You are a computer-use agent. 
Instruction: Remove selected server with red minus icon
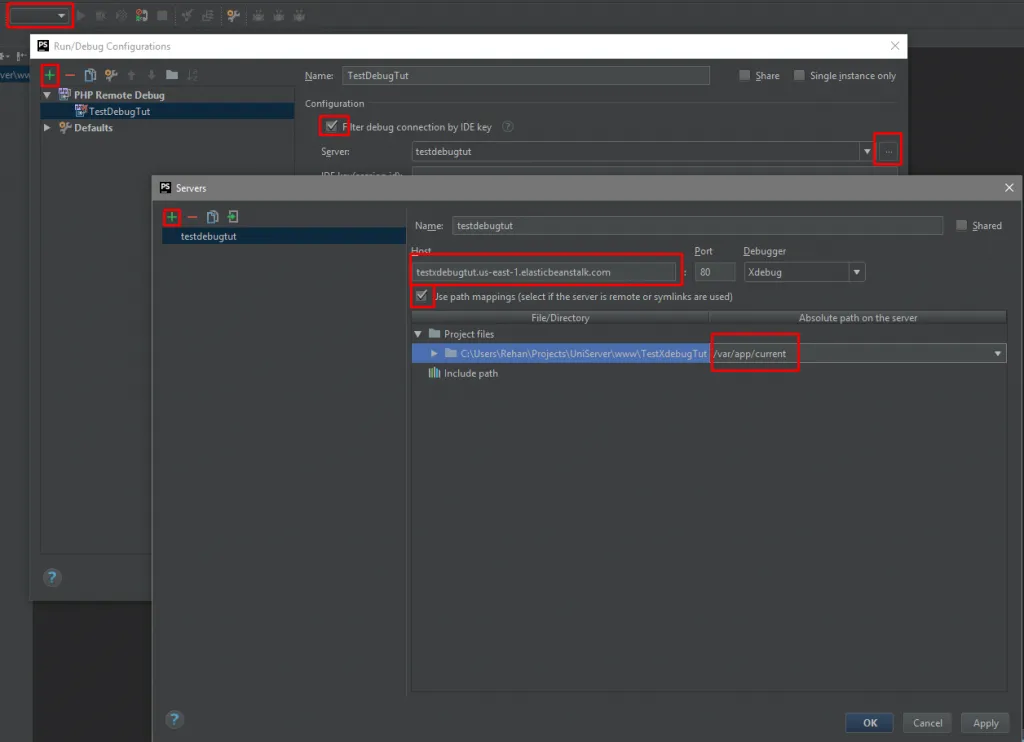pyautogui.click(x=192, y=217)
